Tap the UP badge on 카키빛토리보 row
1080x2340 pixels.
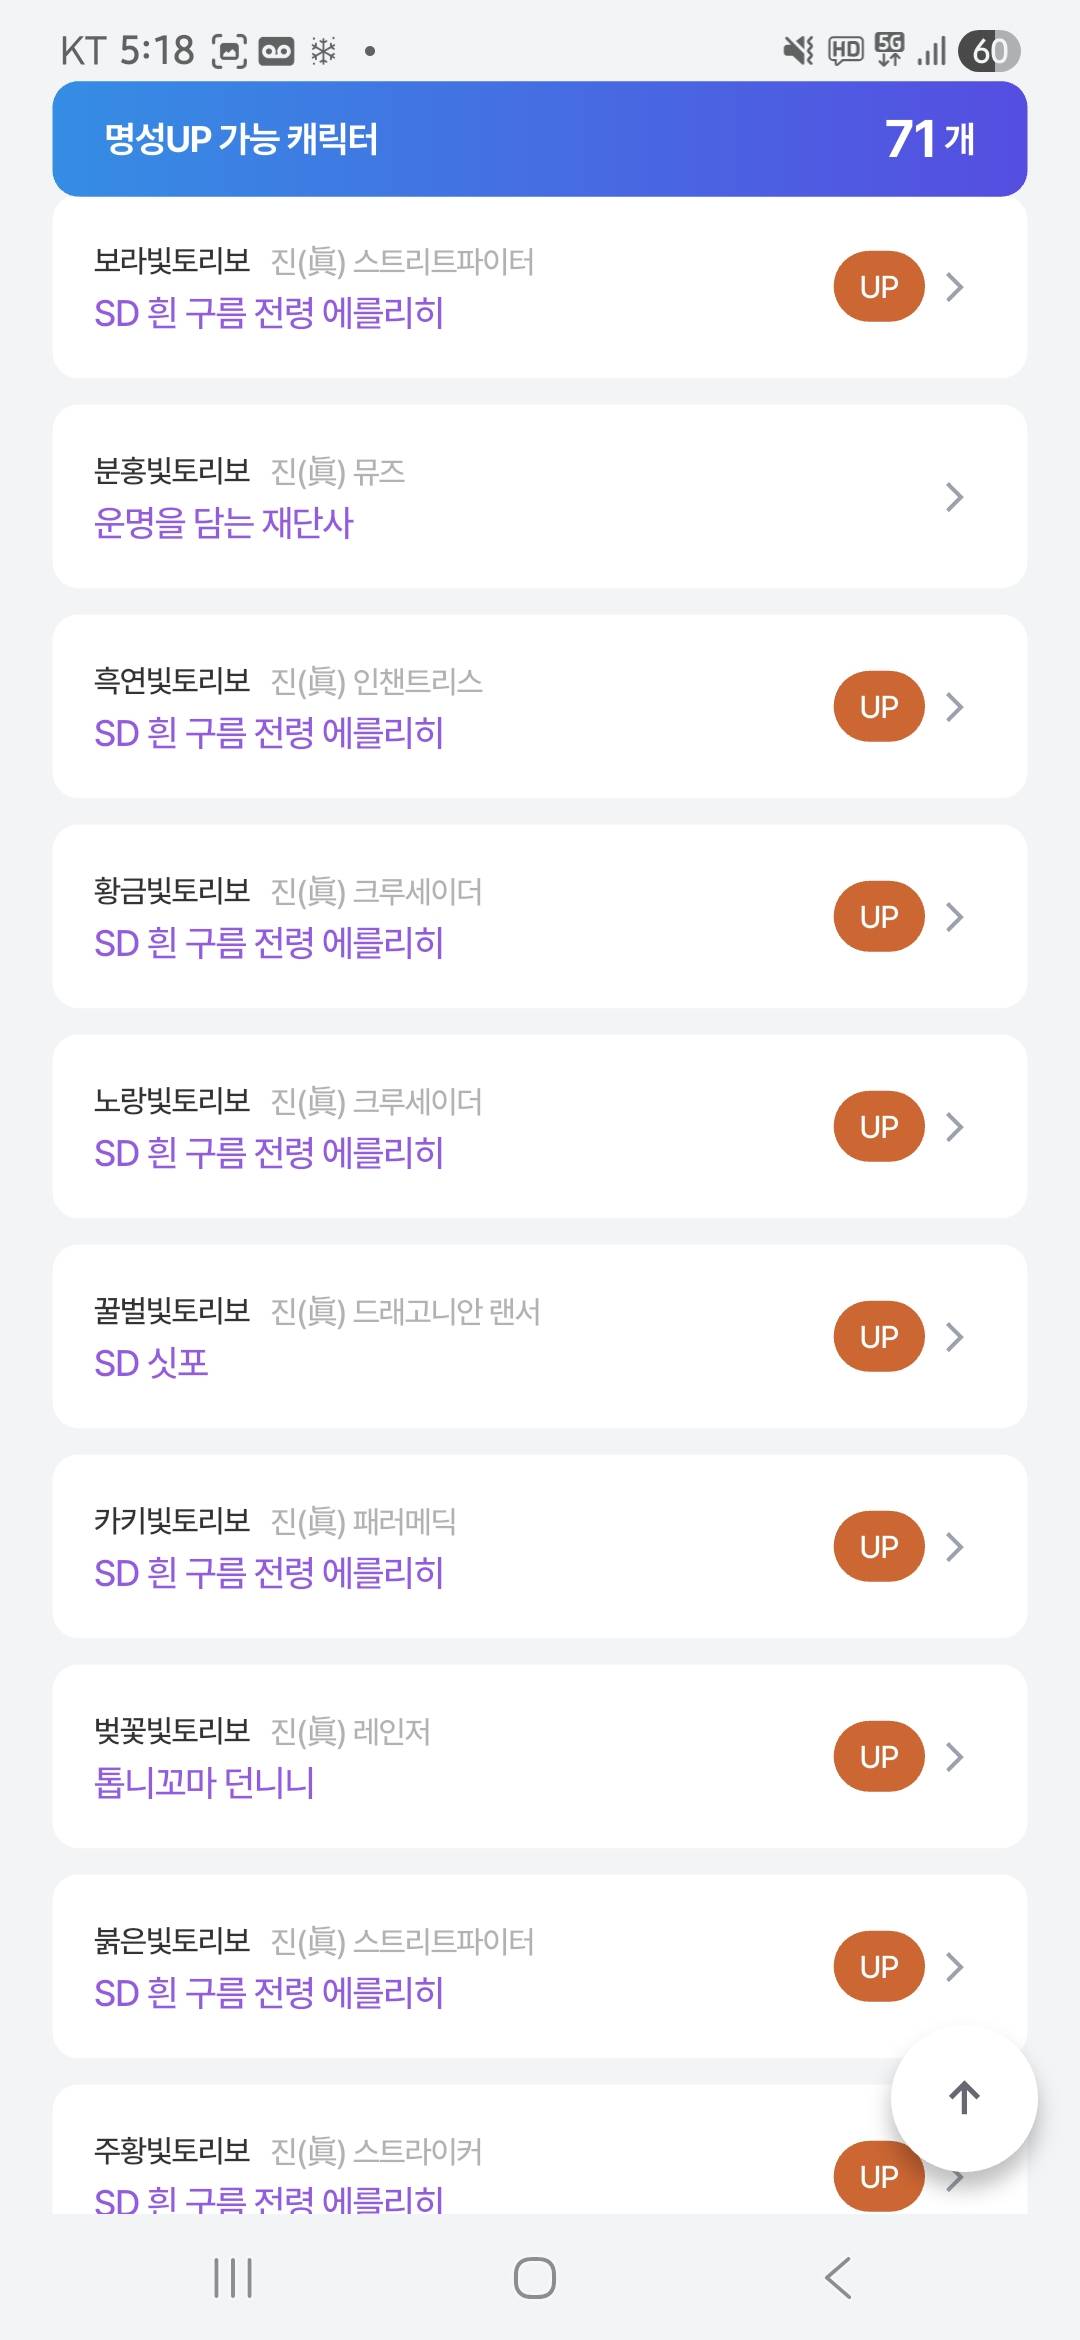(878, 1547)
